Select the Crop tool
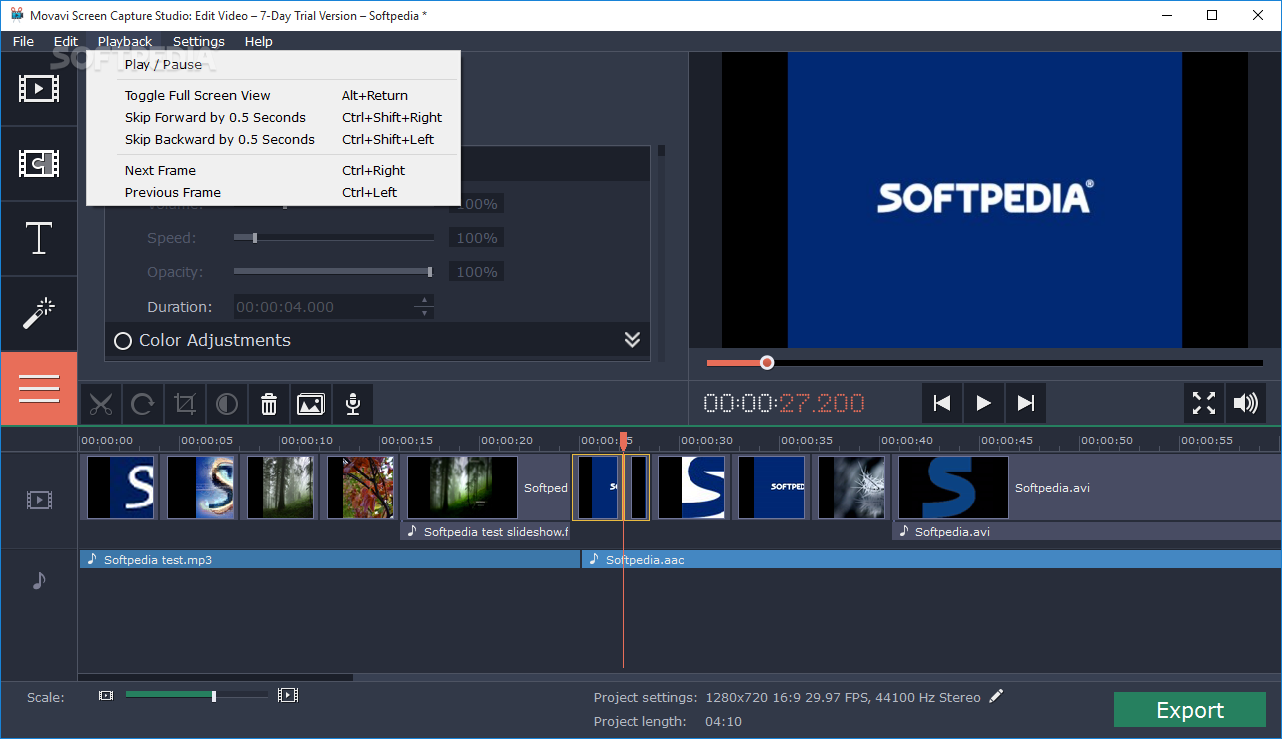The height and width of the screenshot is (739, 1282). (x=185, y=404)
